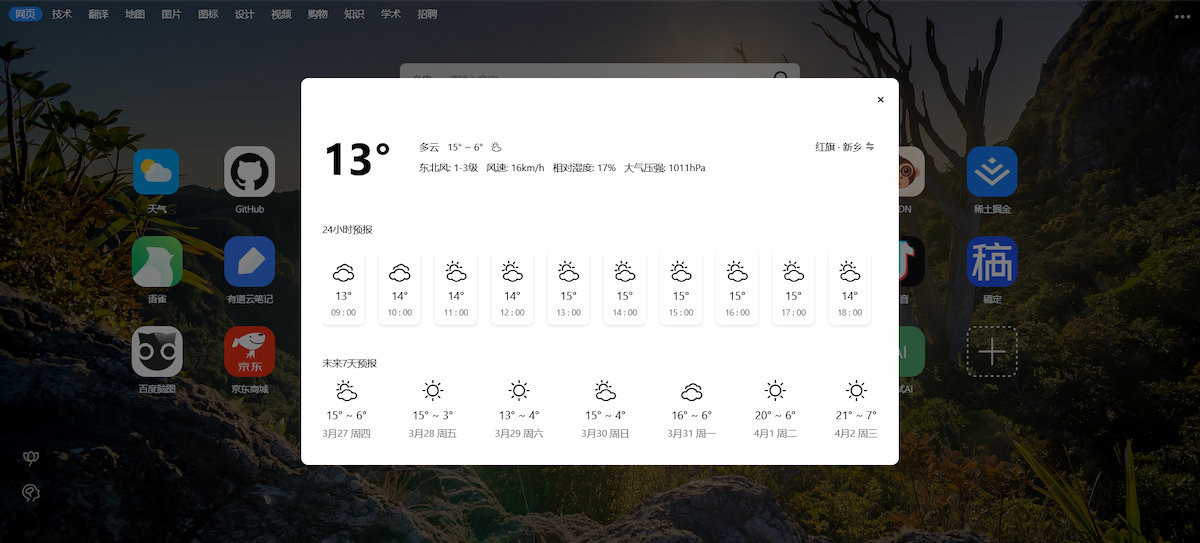
Task: Select the 17:00 hourly forecast card
Action: click(793, 288)
